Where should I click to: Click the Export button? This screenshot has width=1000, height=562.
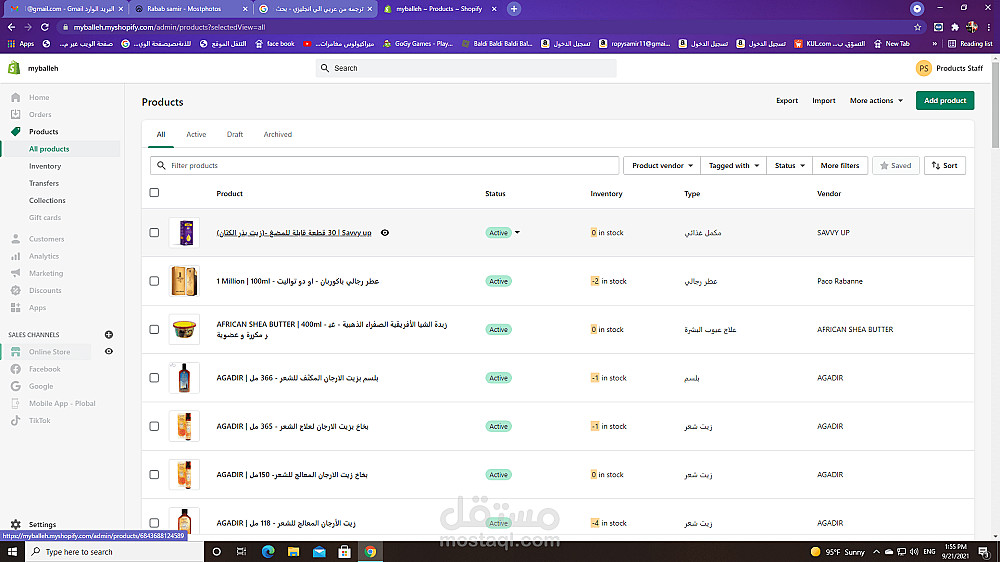pyautogui.click(x=787, y=101)
